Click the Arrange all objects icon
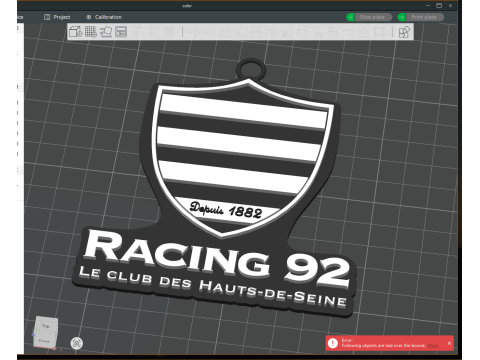 point(121,32)
